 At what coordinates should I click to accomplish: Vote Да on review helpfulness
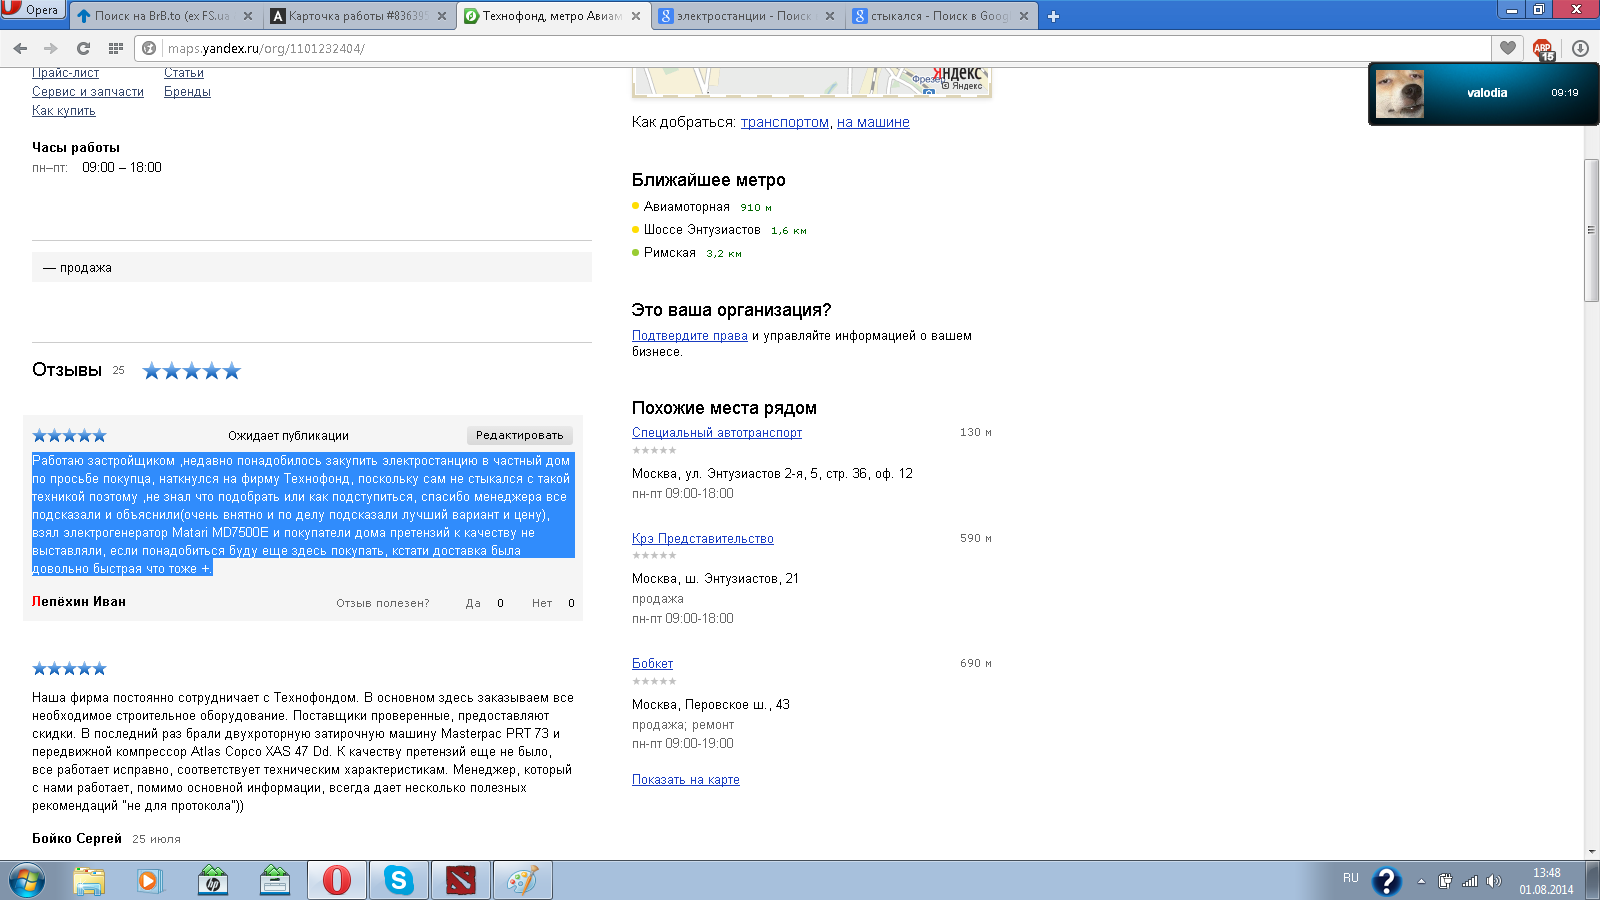(473, 604)
